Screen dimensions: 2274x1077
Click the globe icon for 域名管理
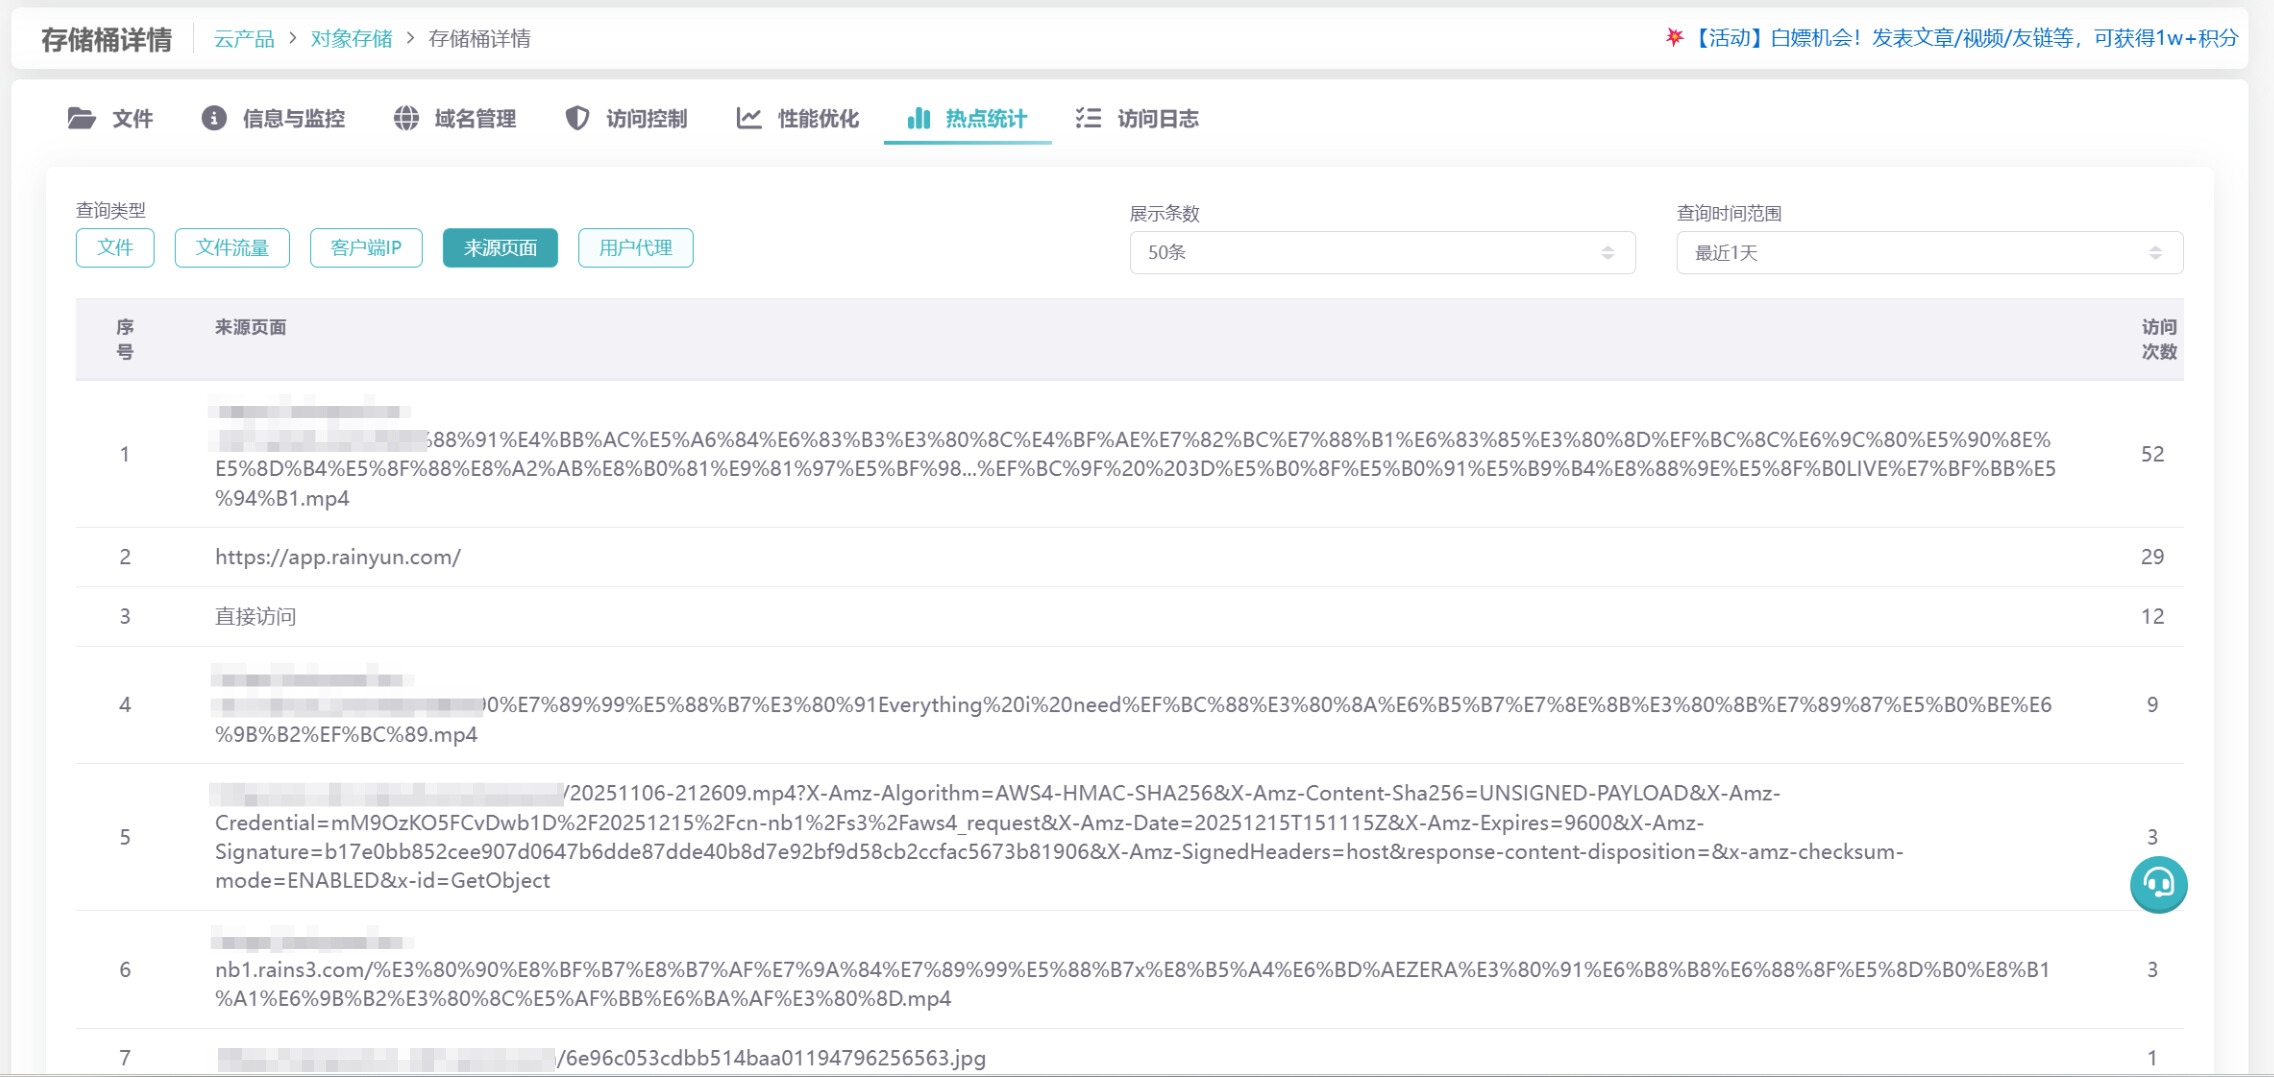[406, 119]
